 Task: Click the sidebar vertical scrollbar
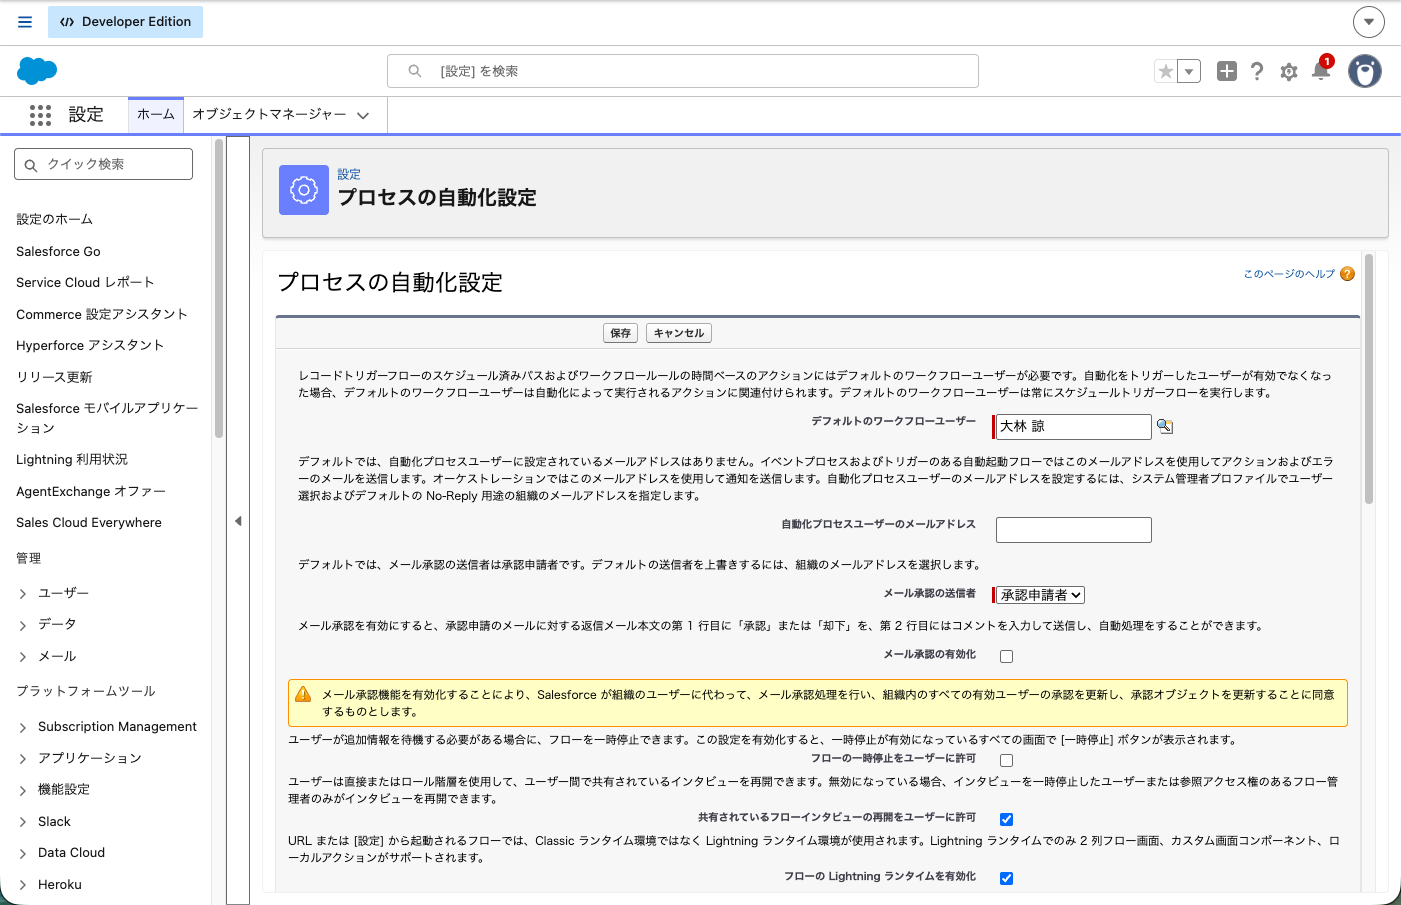point(218,288)
